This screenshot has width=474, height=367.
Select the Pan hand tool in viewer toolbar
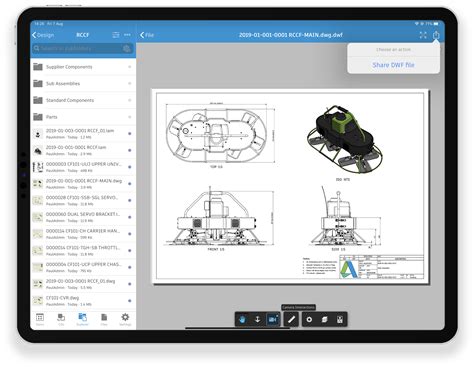[242, 319]
